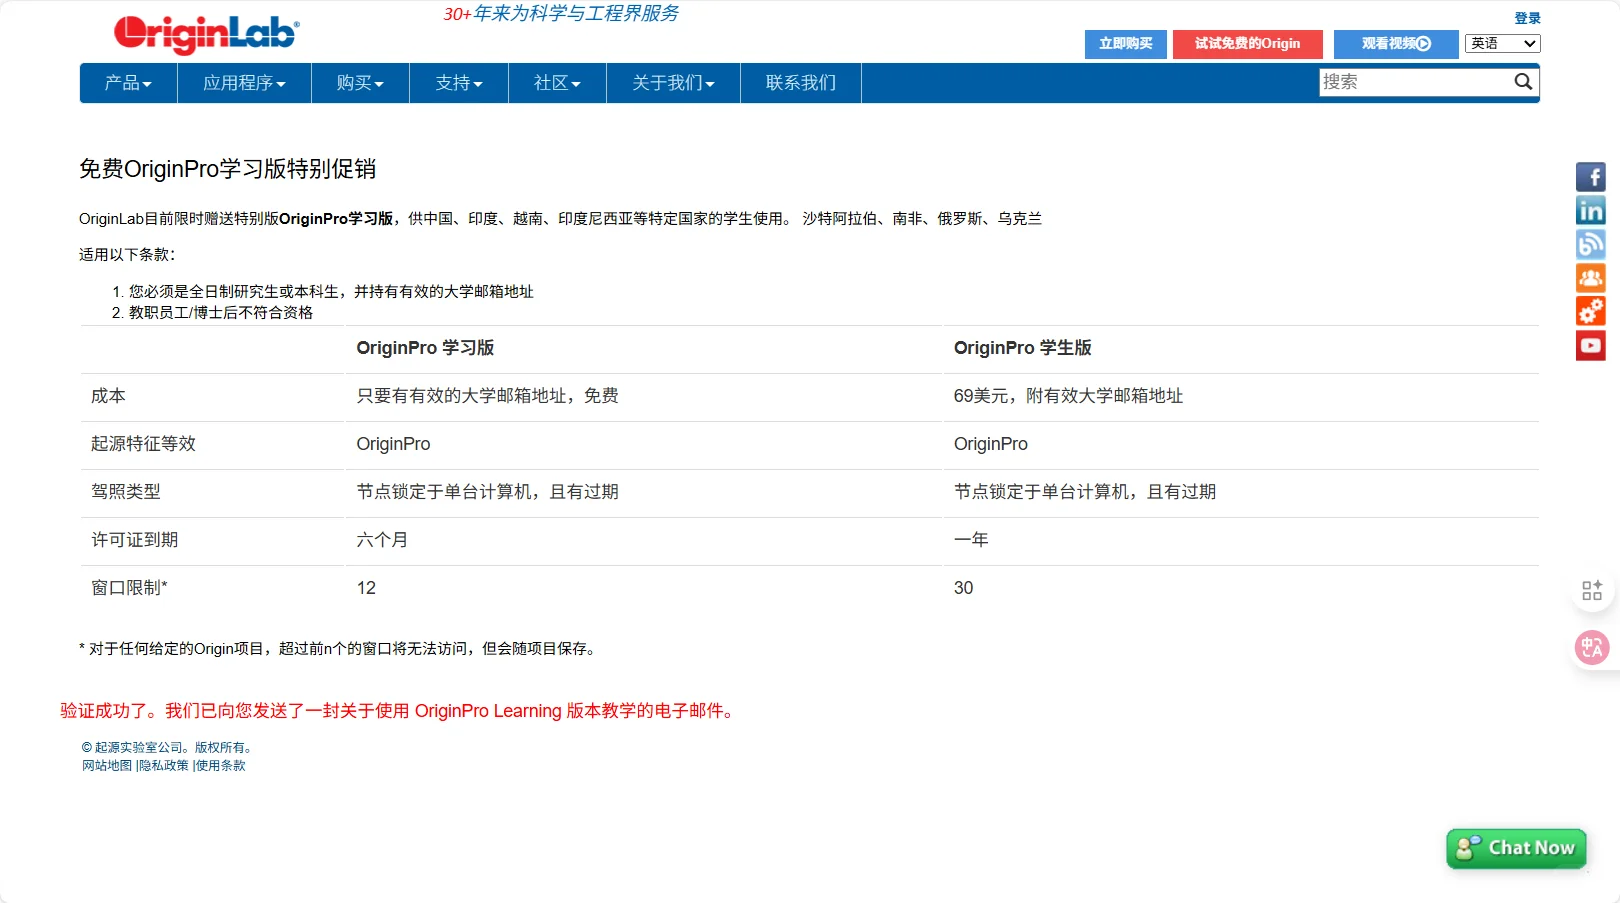Expand the 产品 dropdown menu
This screenshot has height=903, width=1620.
(126, 83)
